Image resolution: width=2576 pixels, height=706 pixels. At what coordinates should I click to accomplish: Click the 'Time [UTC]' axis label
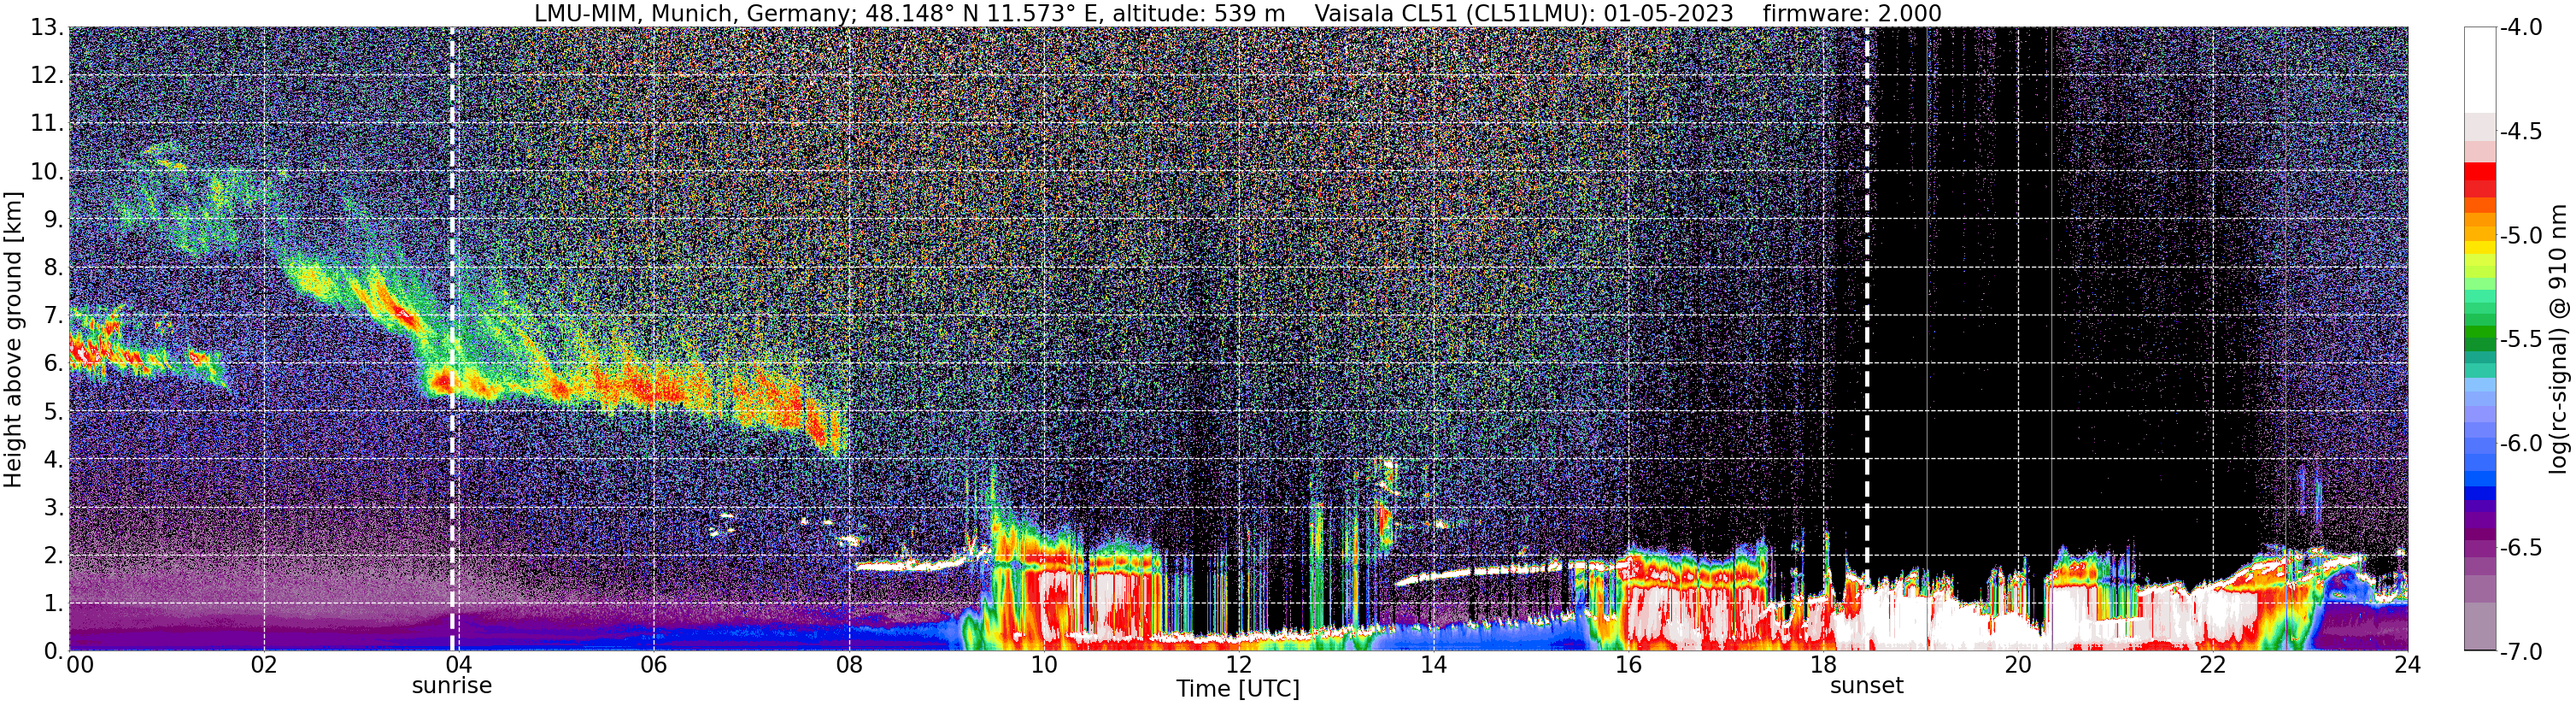point(1238,689)
